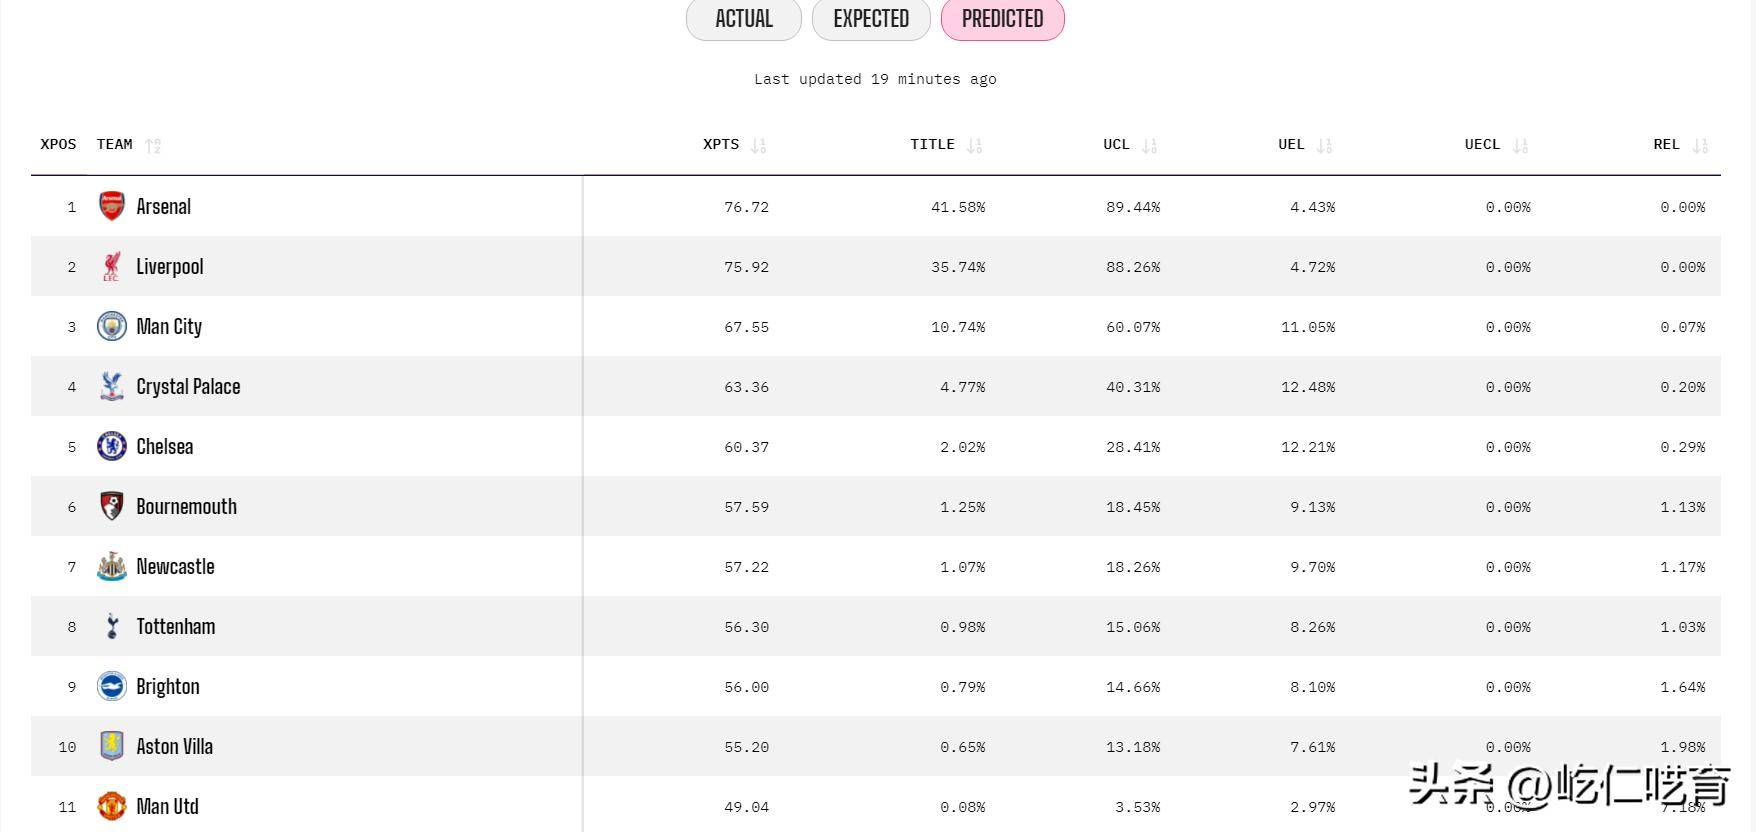Click the Brighton club crest icon

111,686
